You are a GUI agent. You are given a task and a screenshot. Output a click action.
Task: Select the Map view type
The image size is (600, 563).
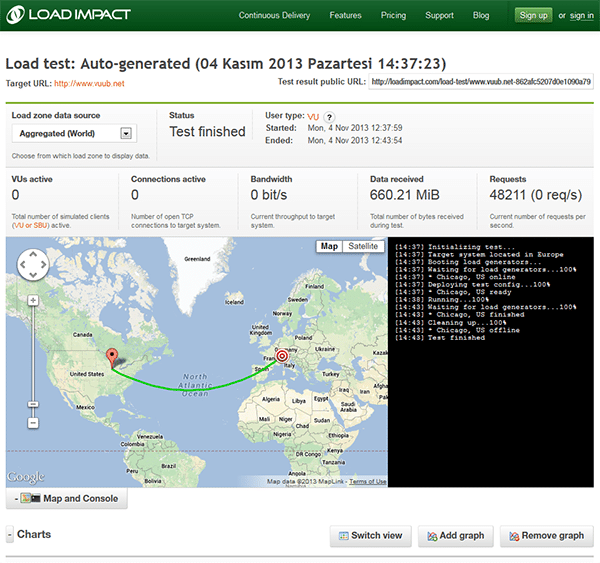tap(329, 246)
